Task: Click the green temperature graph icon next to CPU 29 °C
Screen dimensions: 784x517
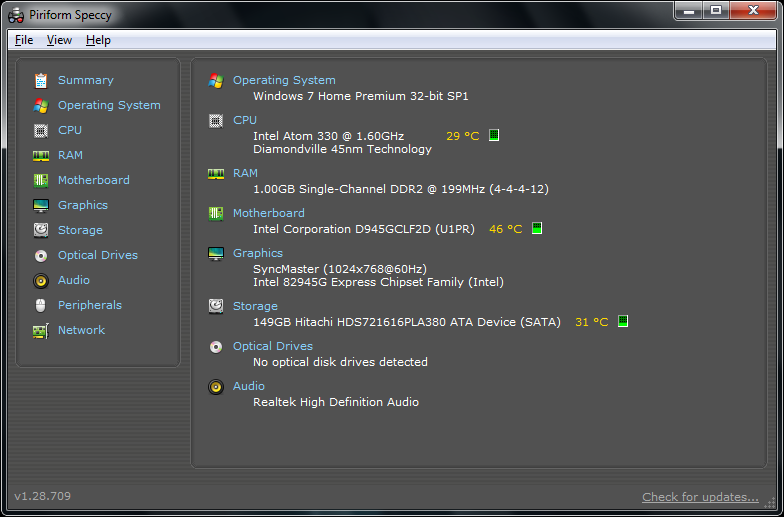Action: tap(494, 135)
